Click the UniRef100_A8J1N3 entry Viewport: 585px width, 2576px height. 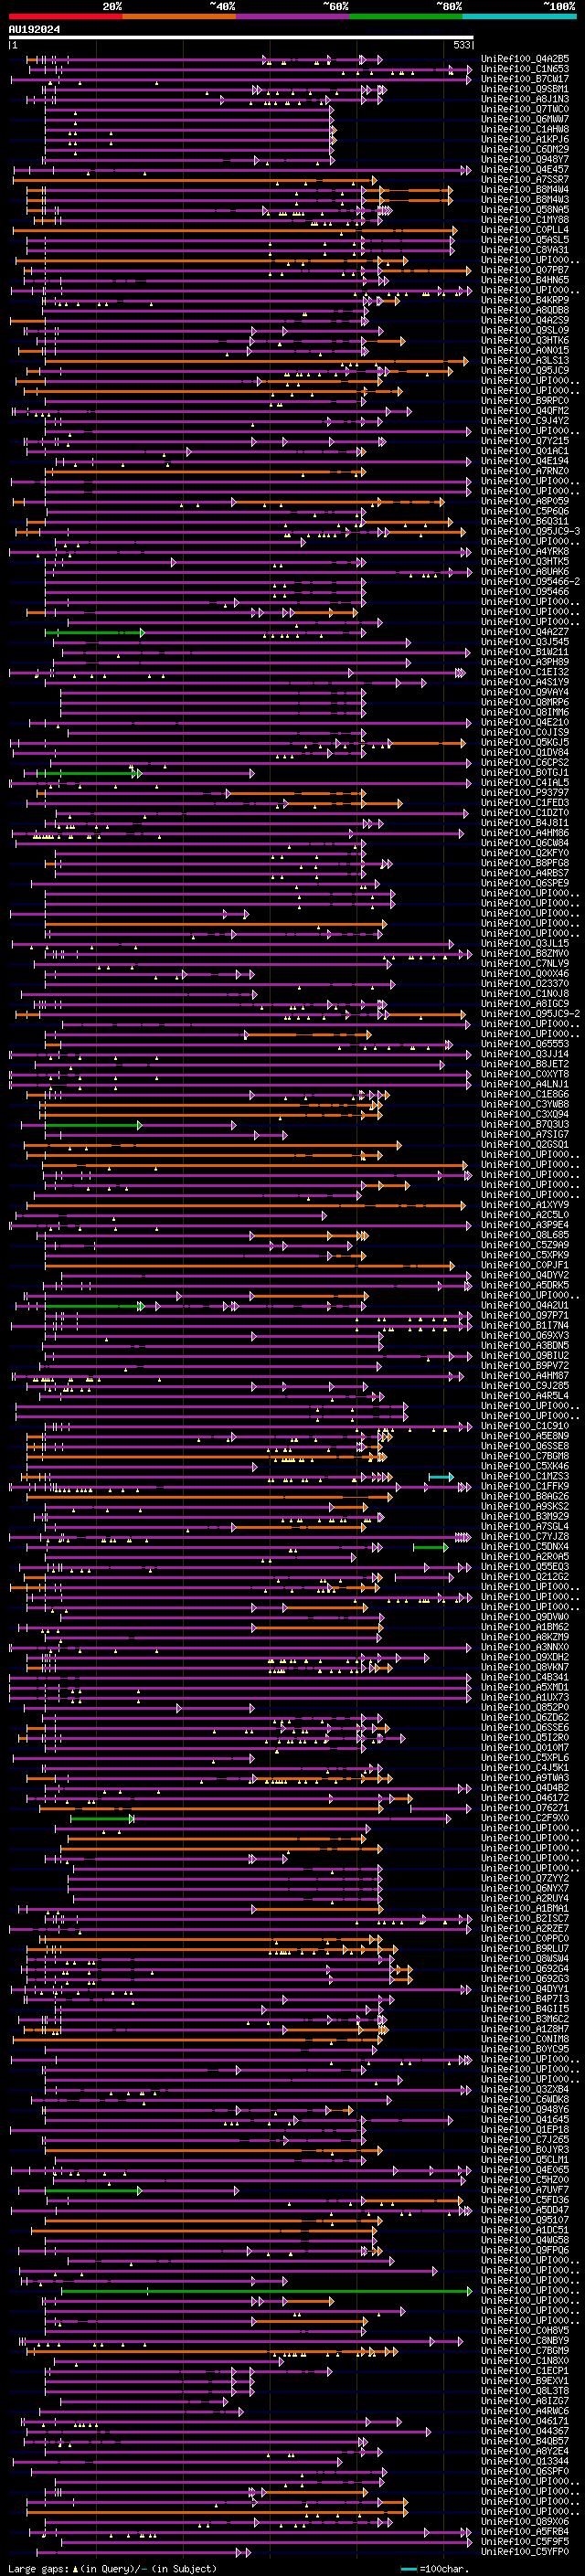[x=525, y=99]
